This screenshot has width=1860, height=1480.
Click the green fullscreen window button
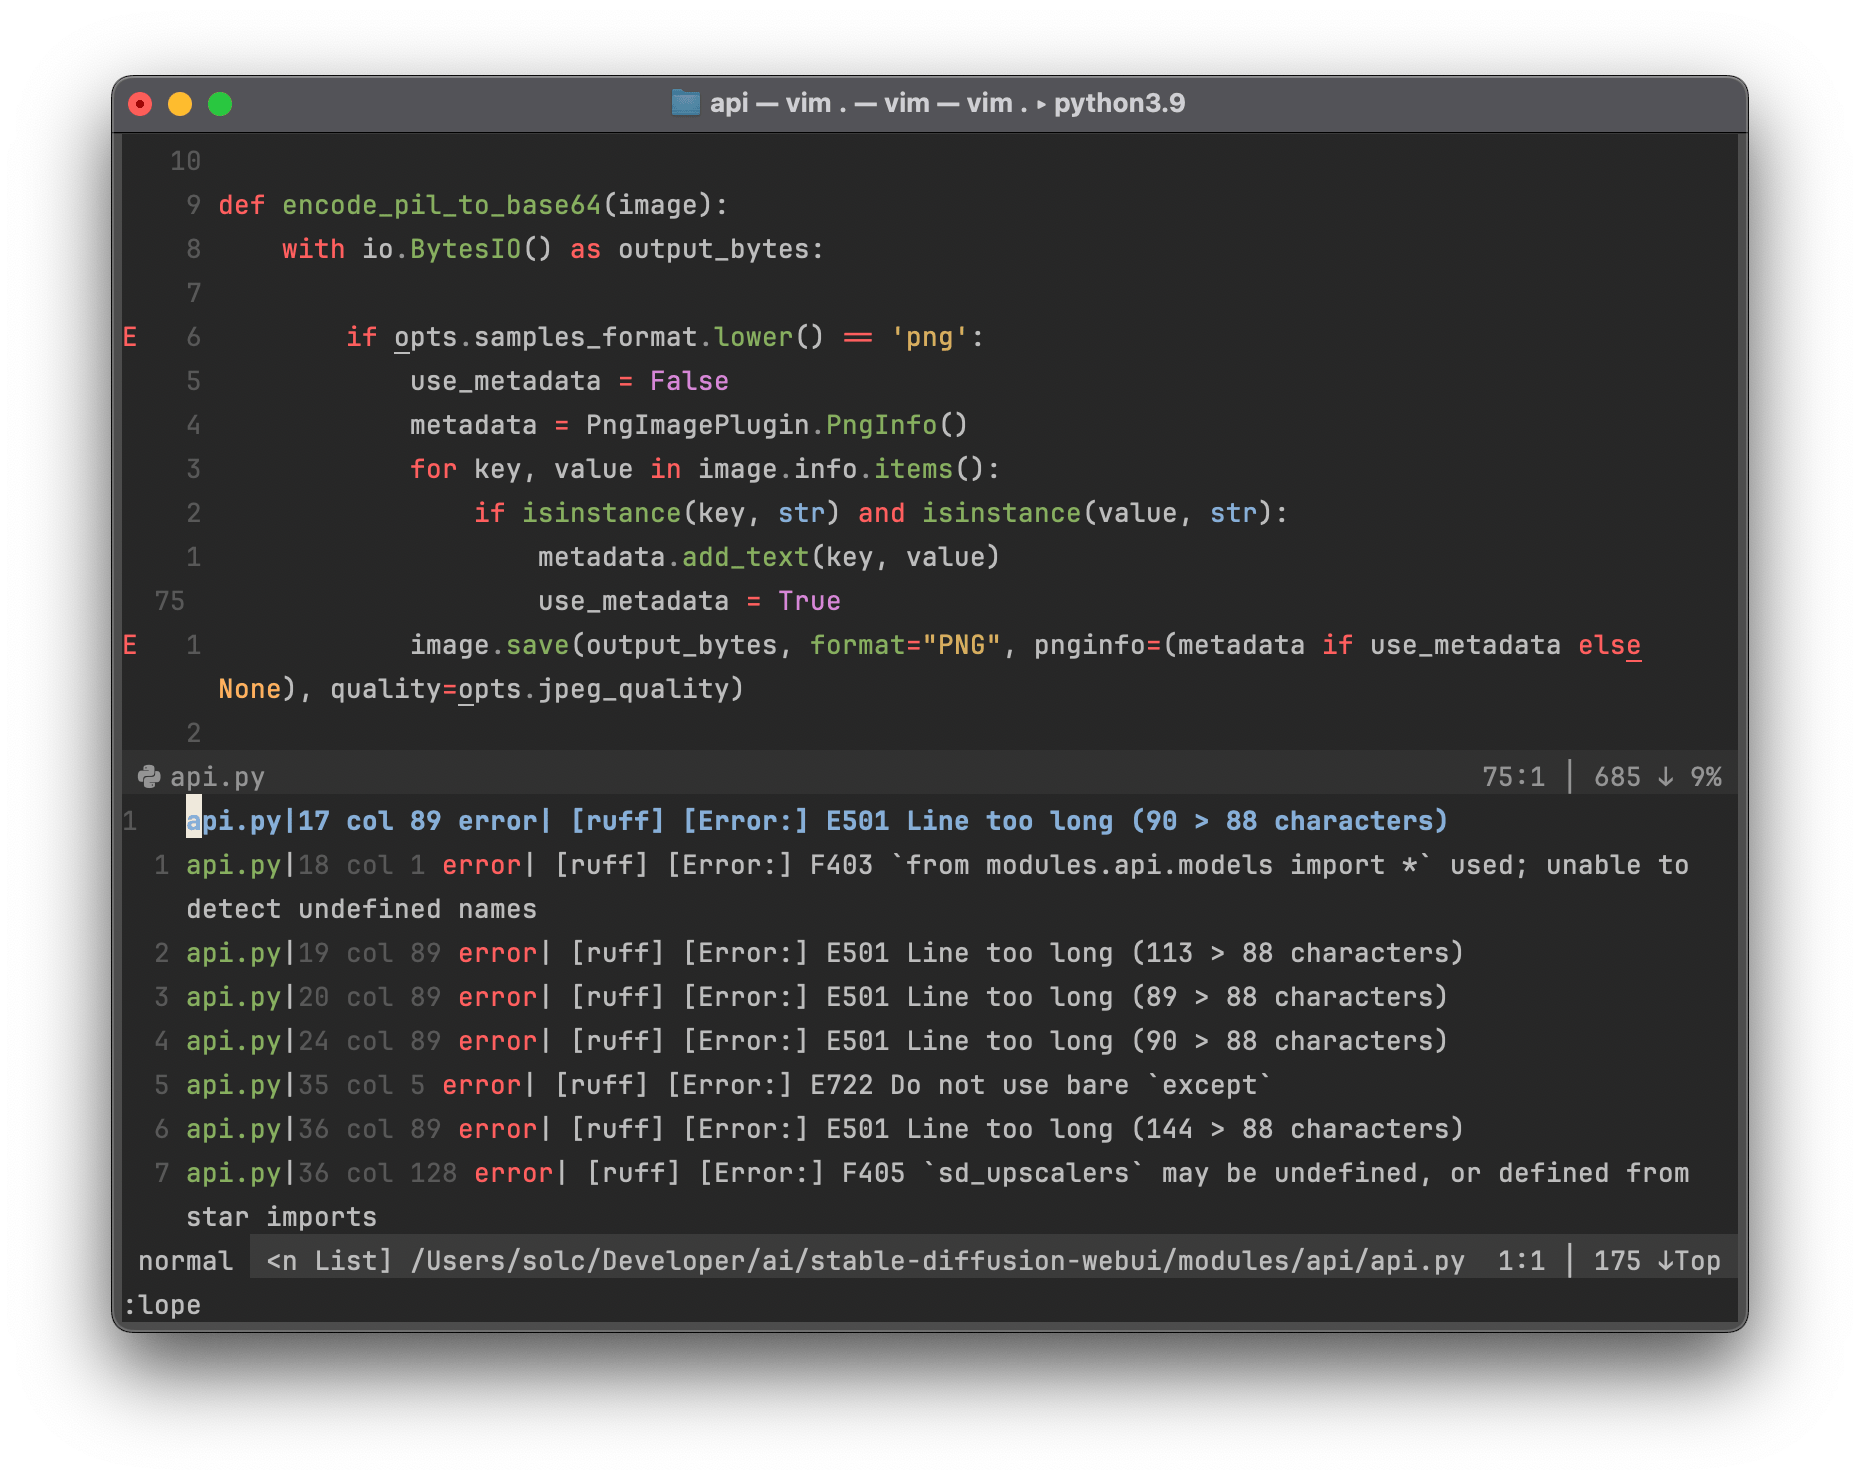(x=220, y=104)
